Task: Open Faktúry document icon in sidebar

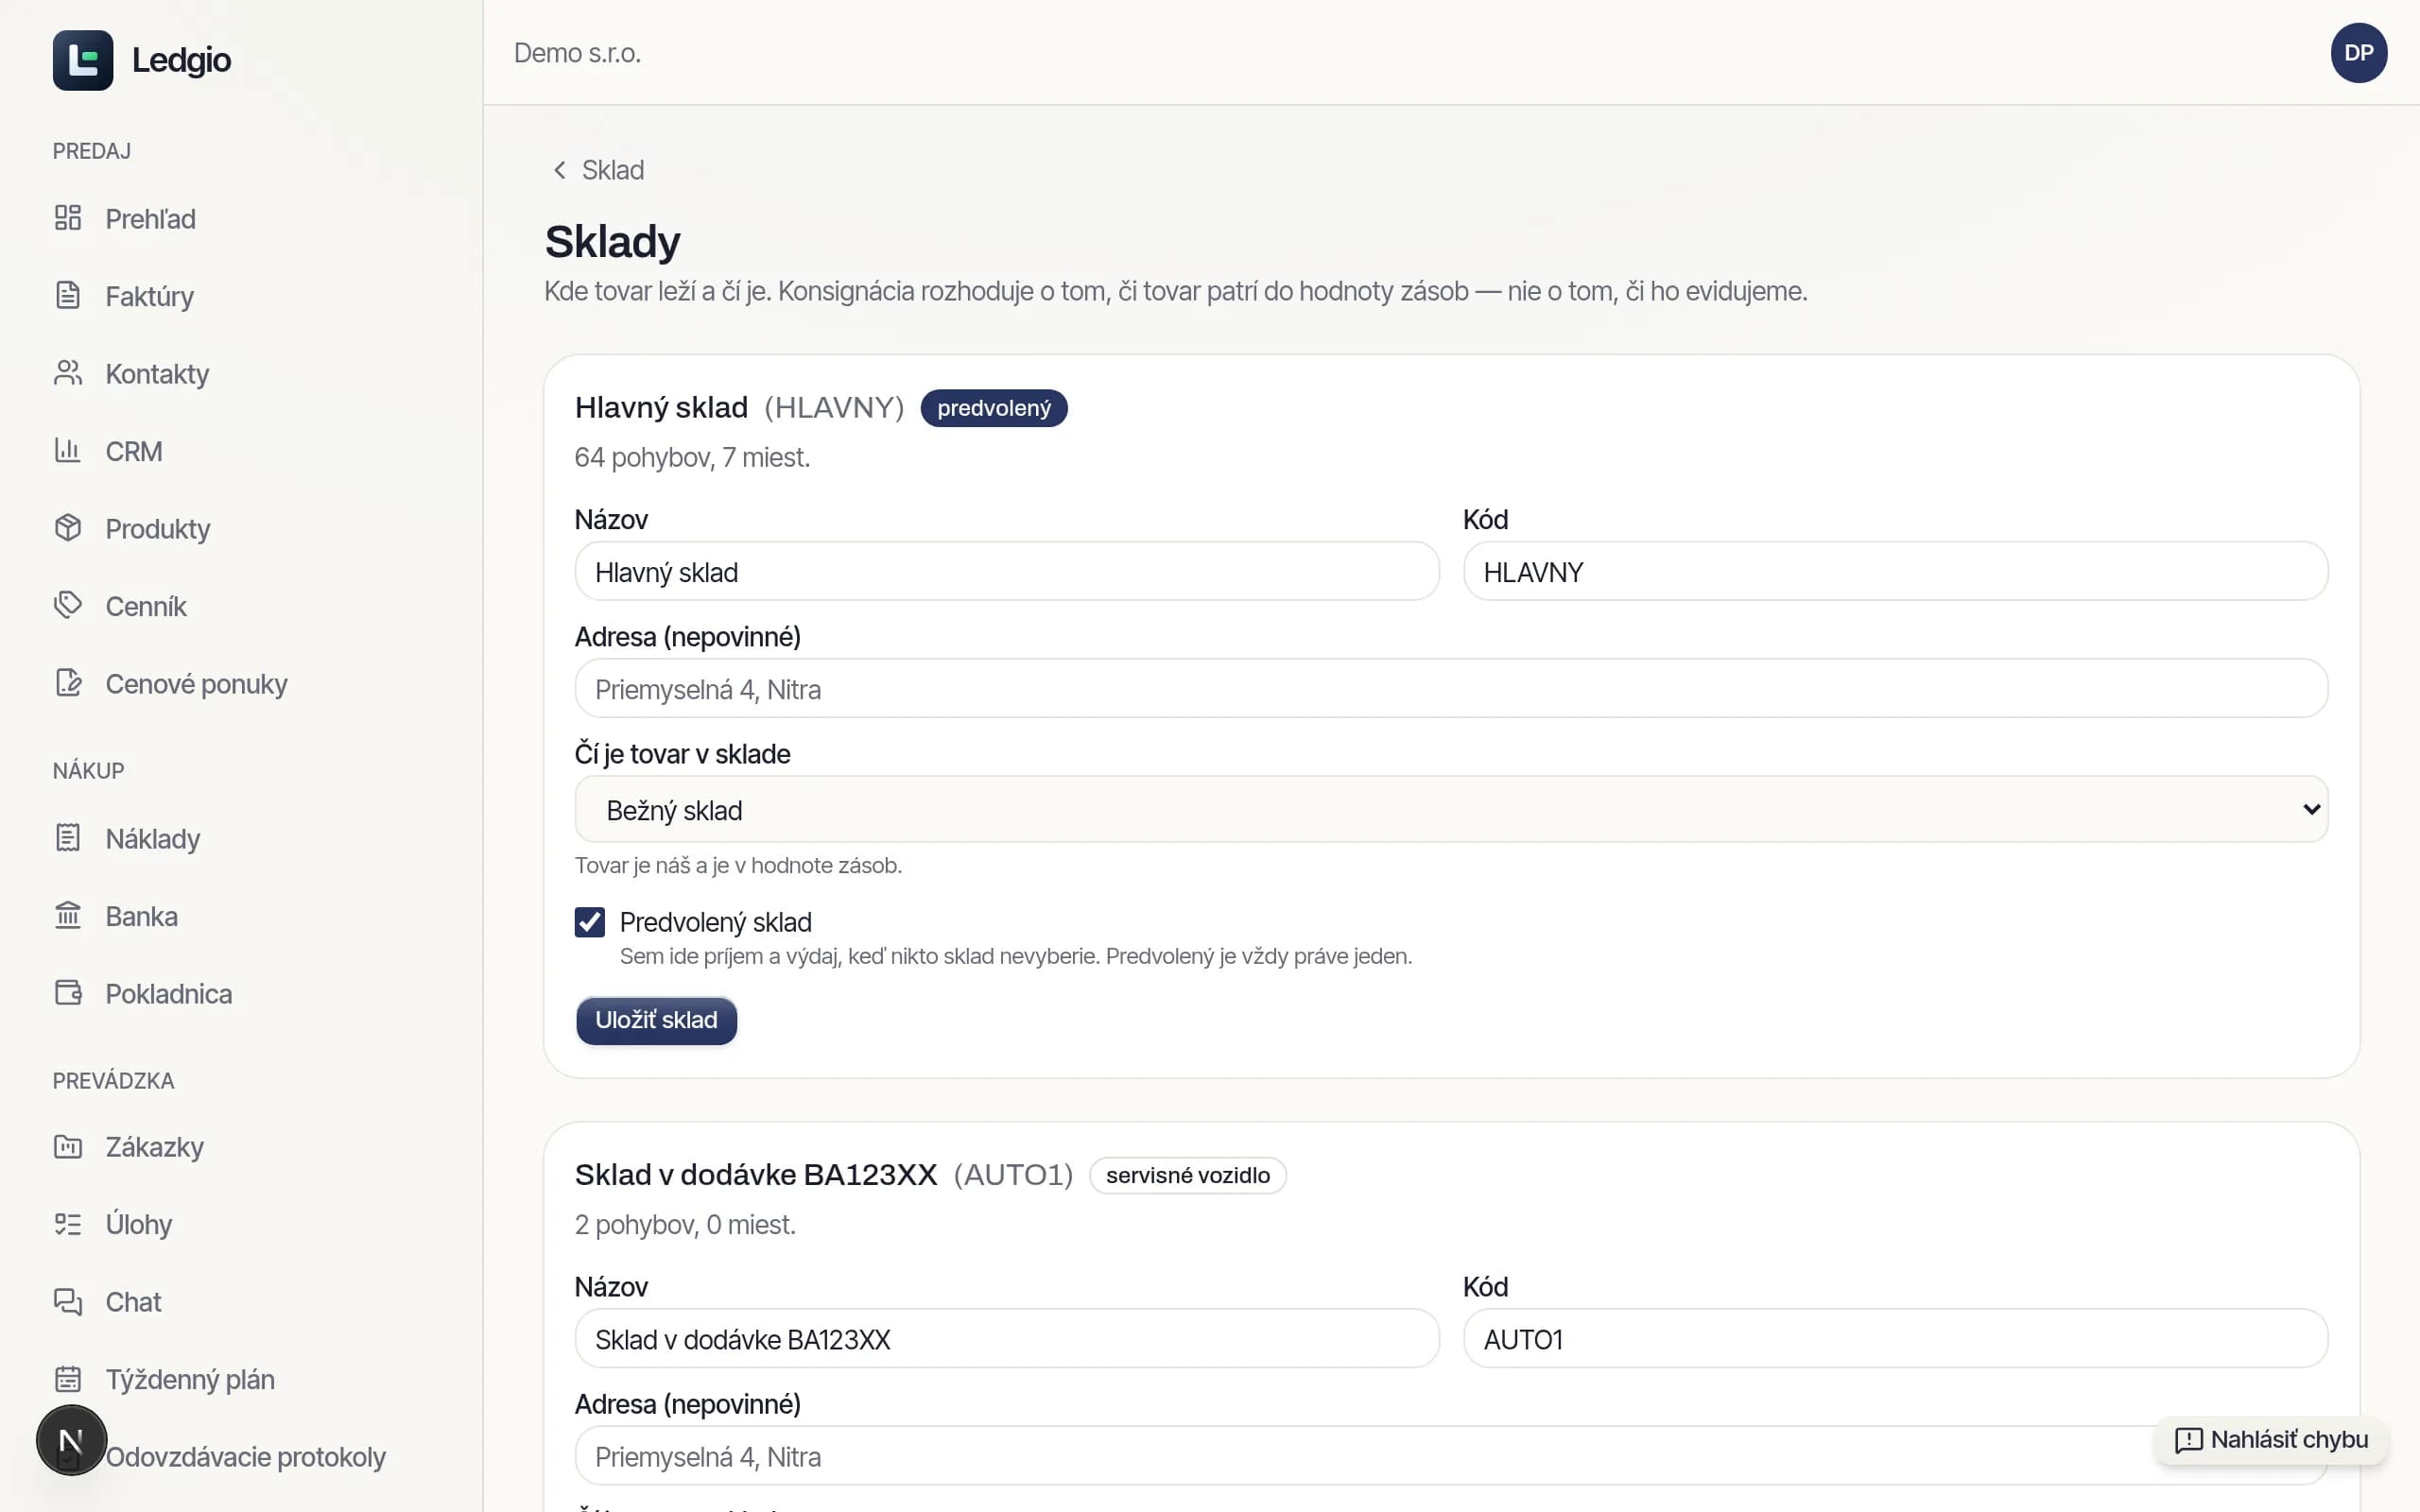Action: [x=68, y=296]
